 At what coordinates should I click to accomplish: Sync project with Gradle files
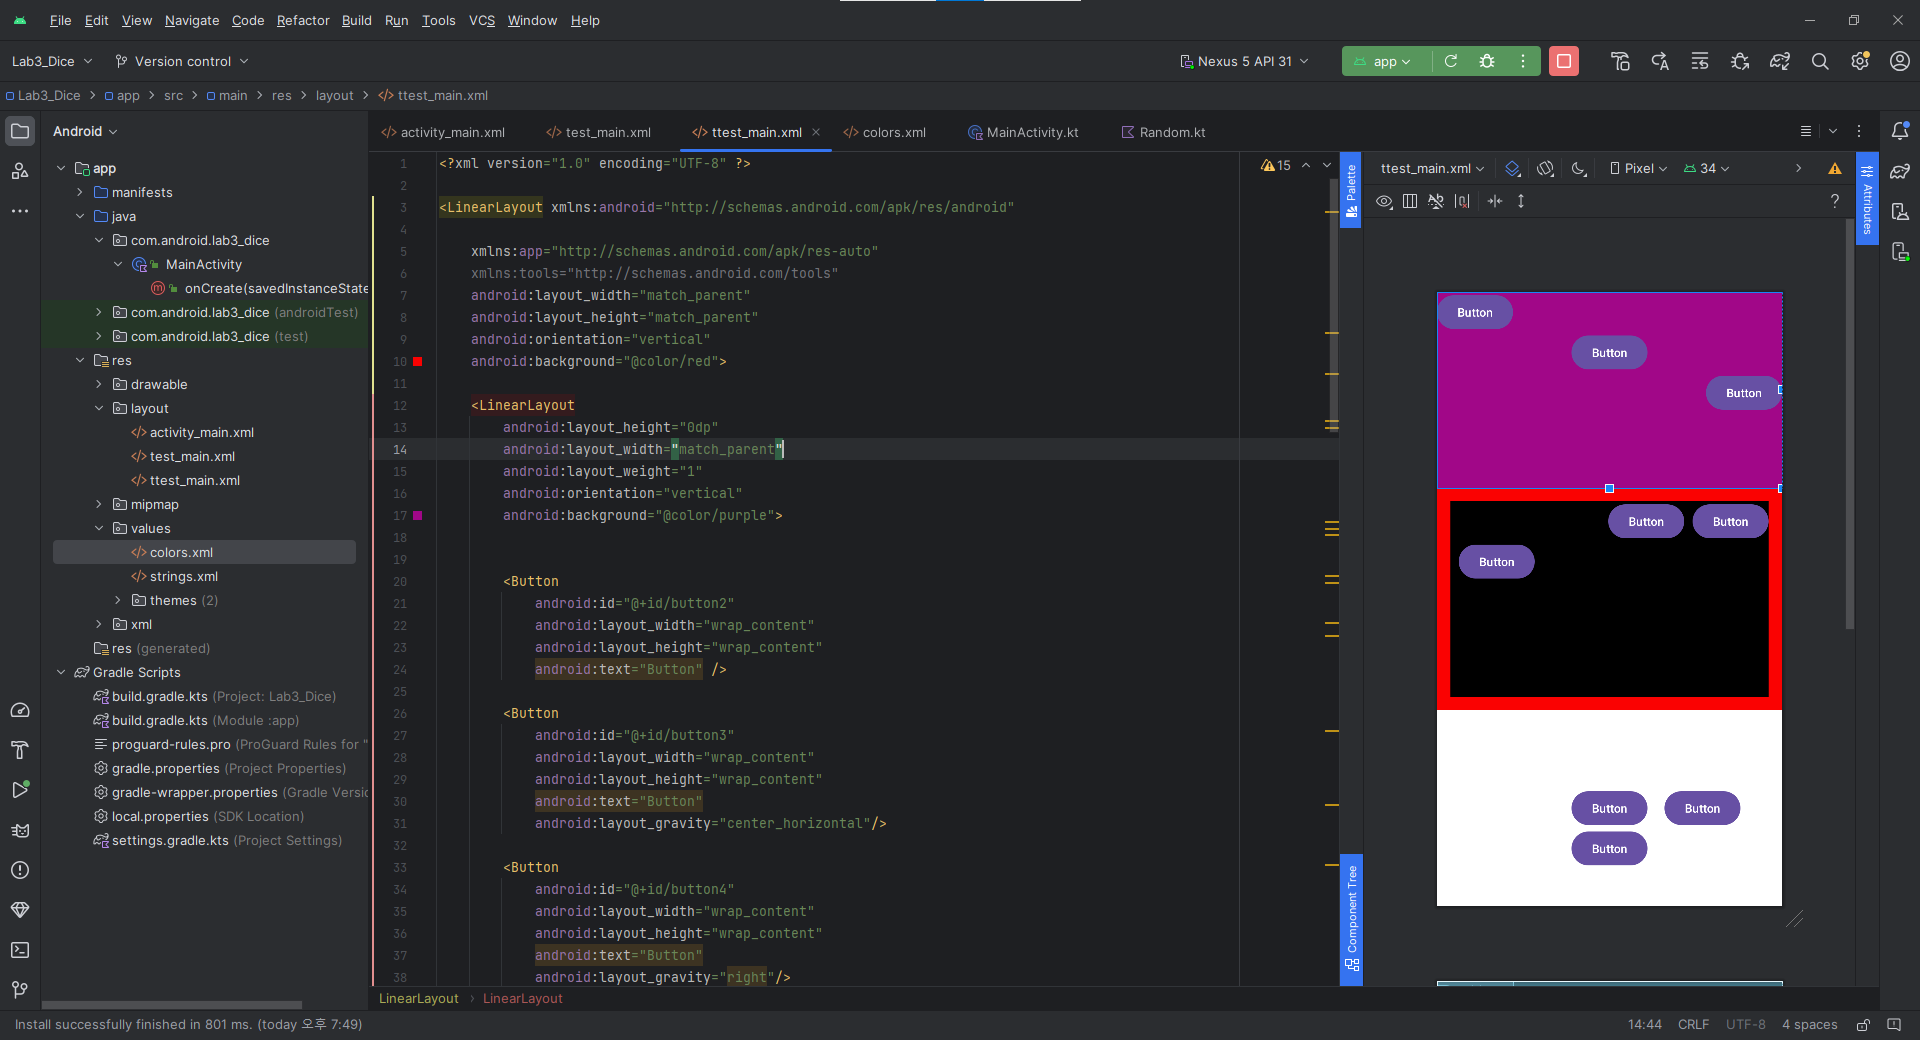1780,61
